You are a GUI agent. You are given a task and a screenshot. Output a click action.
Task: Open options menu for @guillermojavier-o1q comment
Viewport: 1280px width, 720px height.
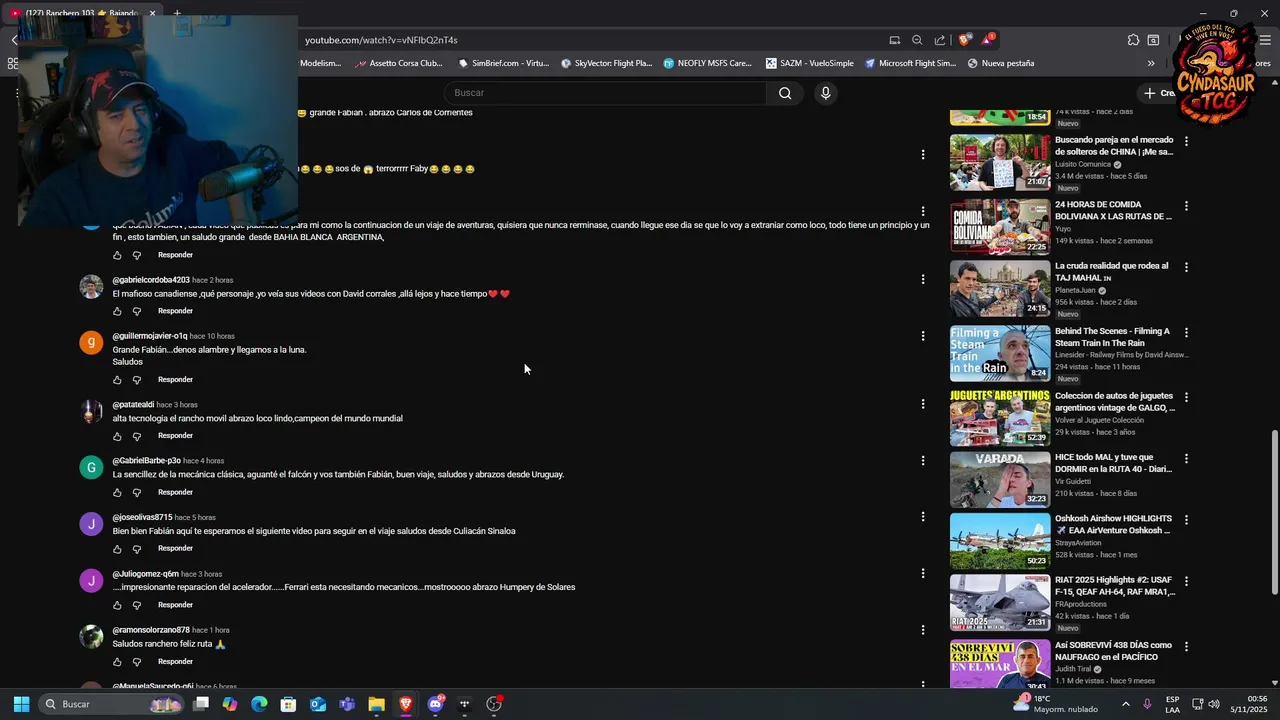click(923, 336)
